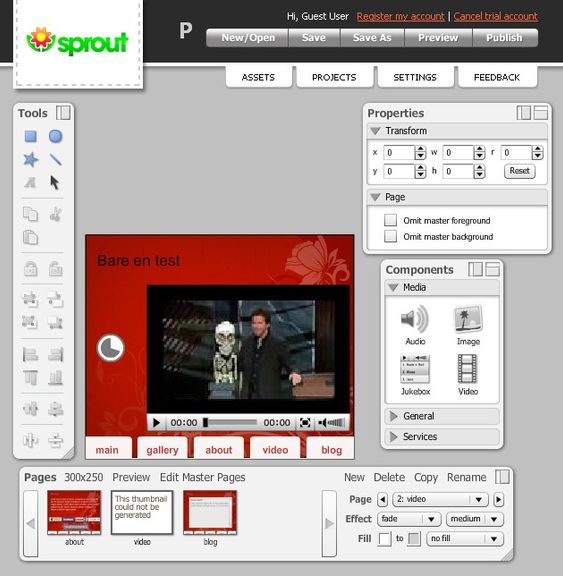Switch to the SETTINGS tab
Screen dimensions: 563x576
tap(415, 77)
